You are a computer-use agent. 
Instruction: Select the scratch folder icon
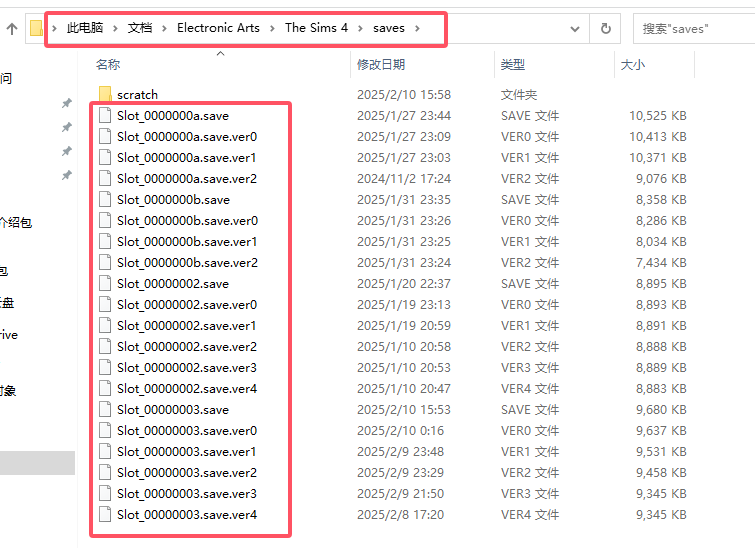[x=105, y=95]
